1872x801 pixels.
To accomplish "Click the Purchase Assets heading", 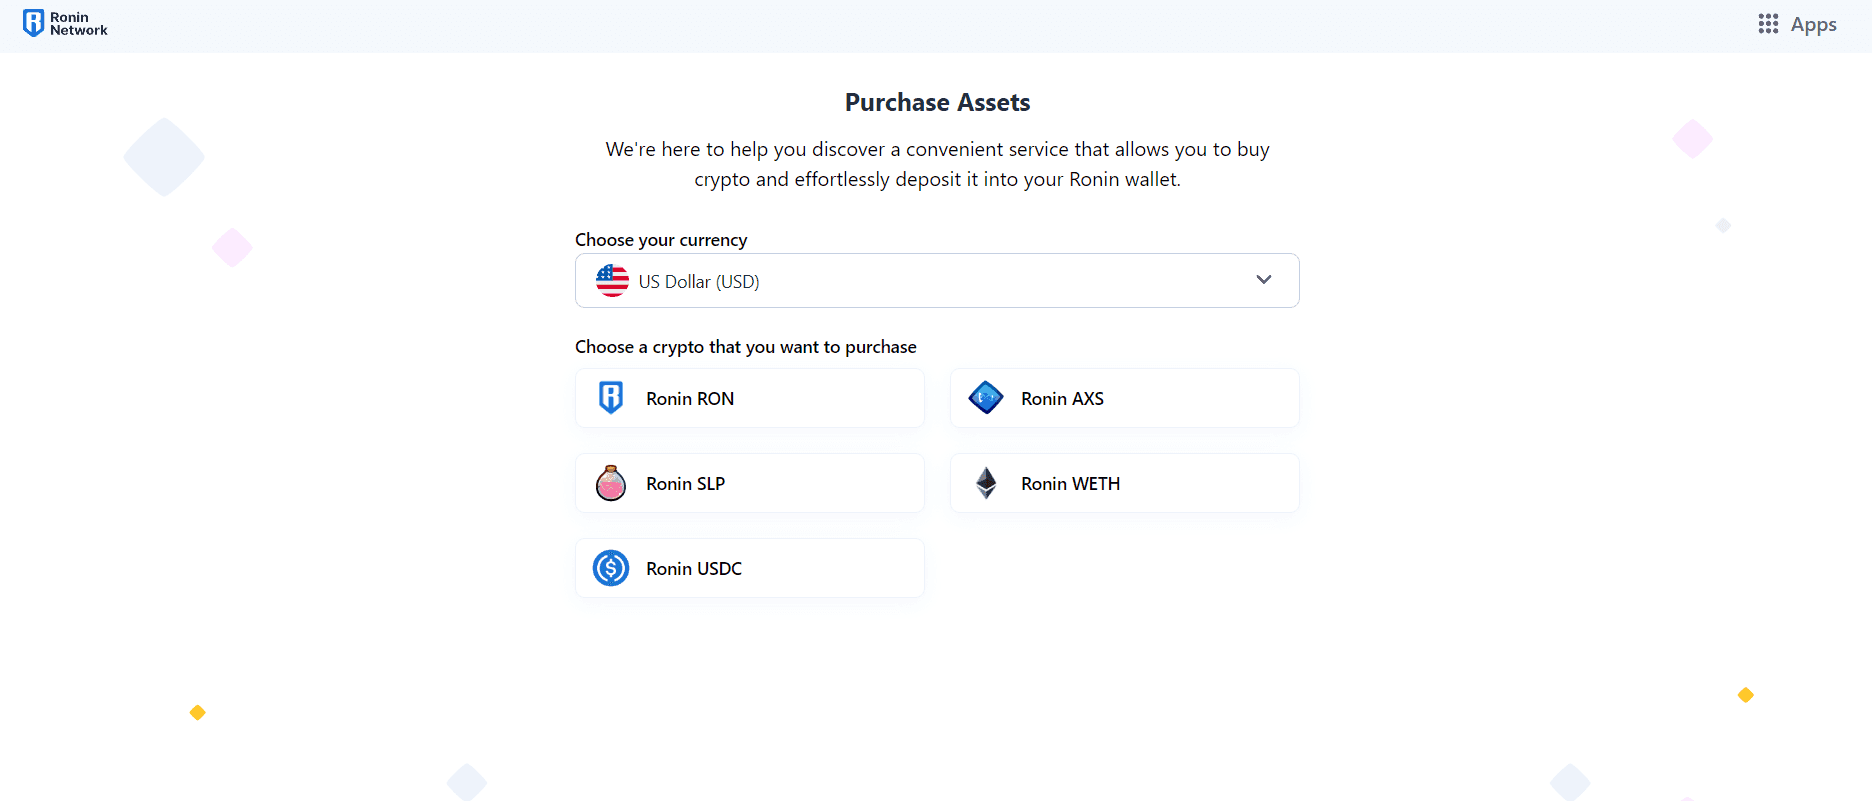I will [936, 101].
